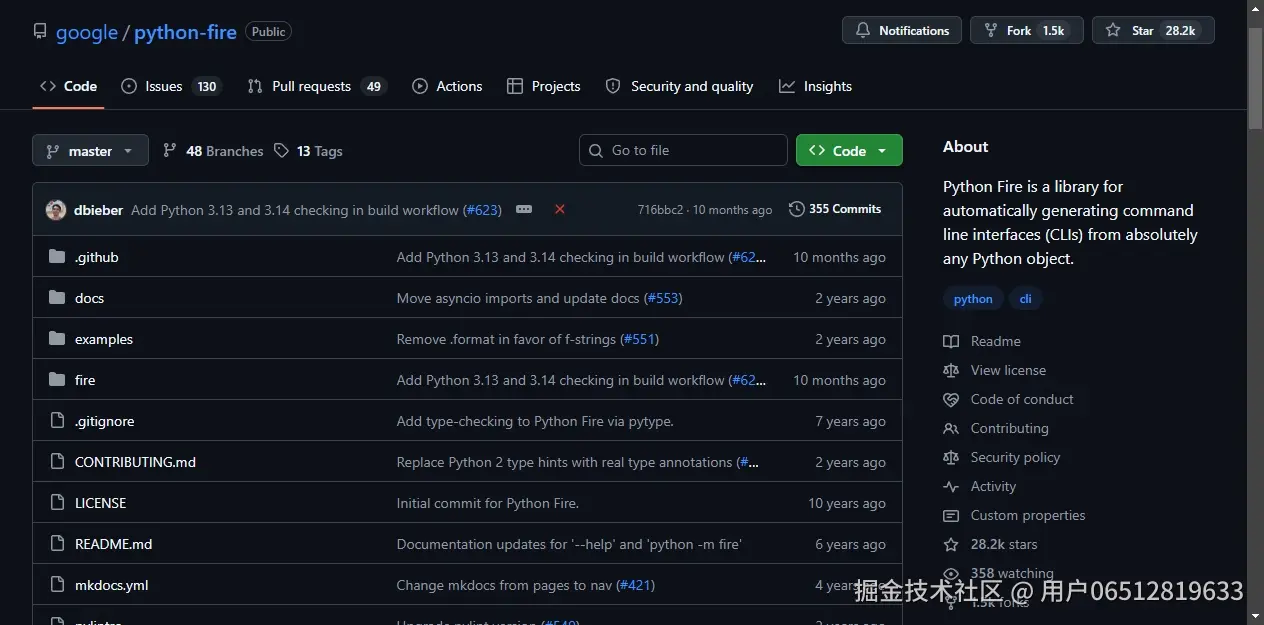Open the LICENSE file
The width and height of the screenshot is (1264, 625).
pyautogui.click(x=100, y=503)
